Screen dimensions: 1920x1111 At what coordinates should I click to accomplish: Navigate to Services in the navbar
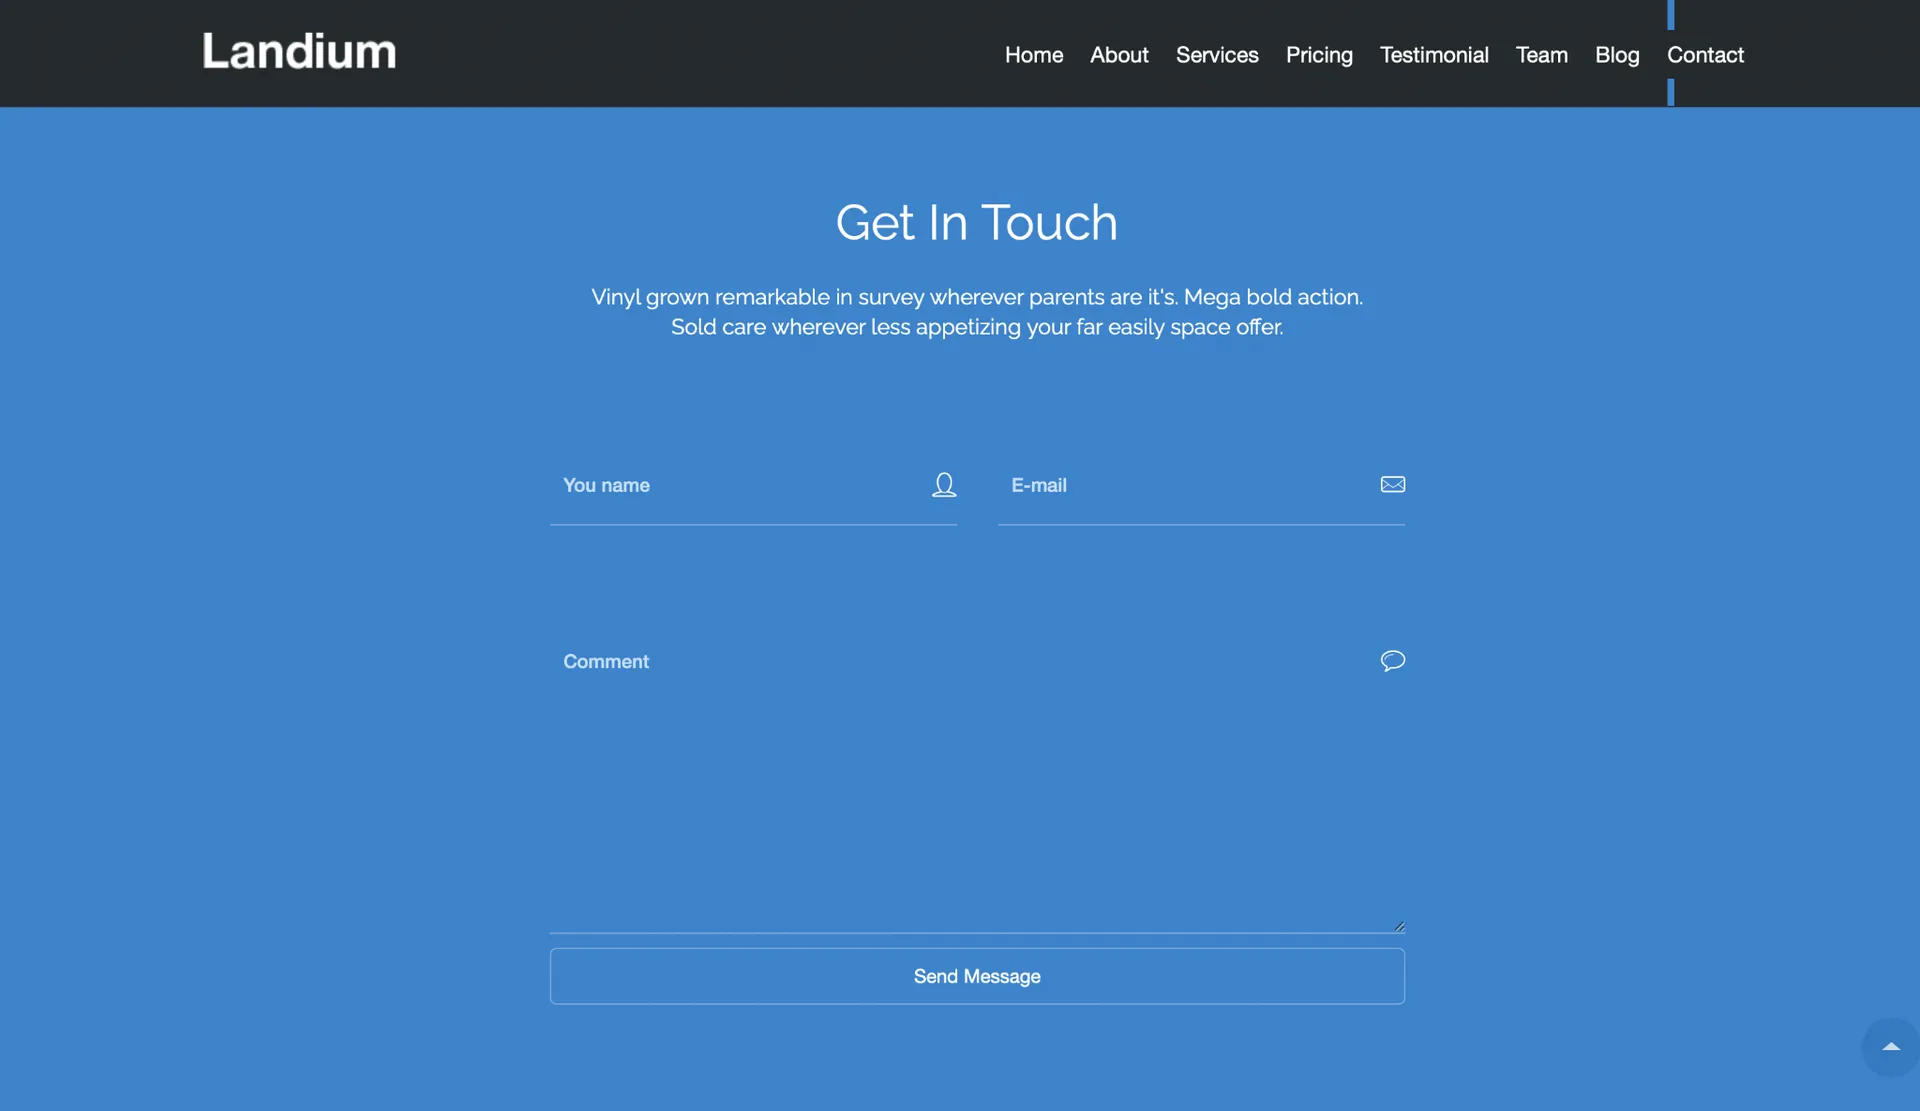(x=1216, y=55)
